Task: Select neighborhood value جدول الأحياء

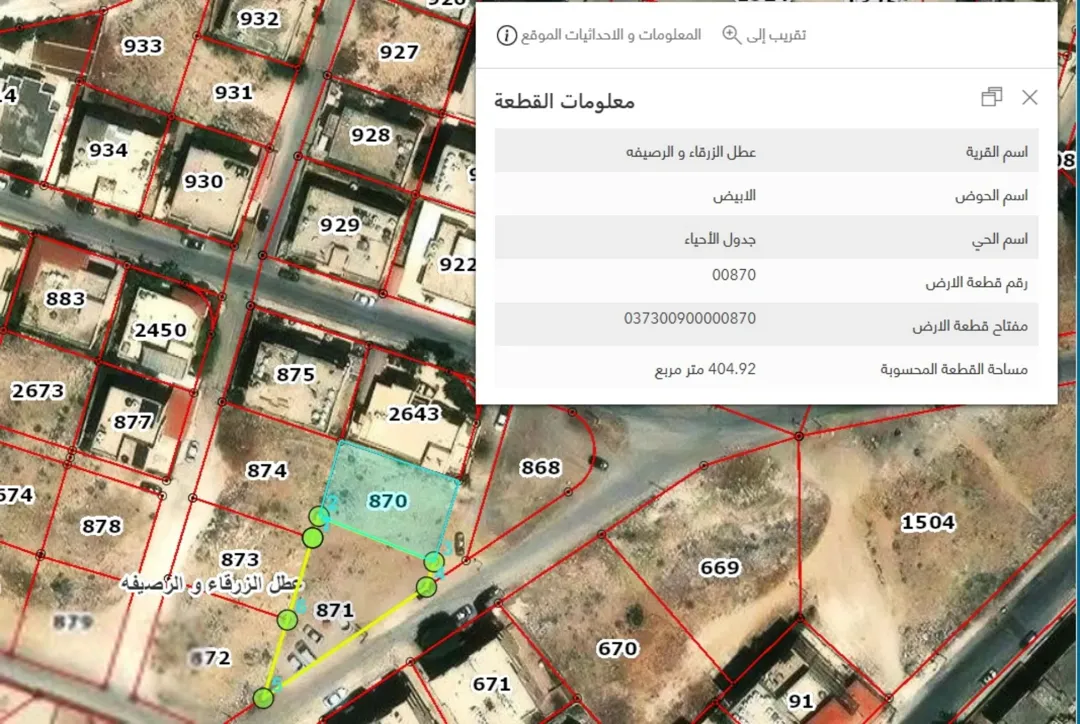Action: 720,239
